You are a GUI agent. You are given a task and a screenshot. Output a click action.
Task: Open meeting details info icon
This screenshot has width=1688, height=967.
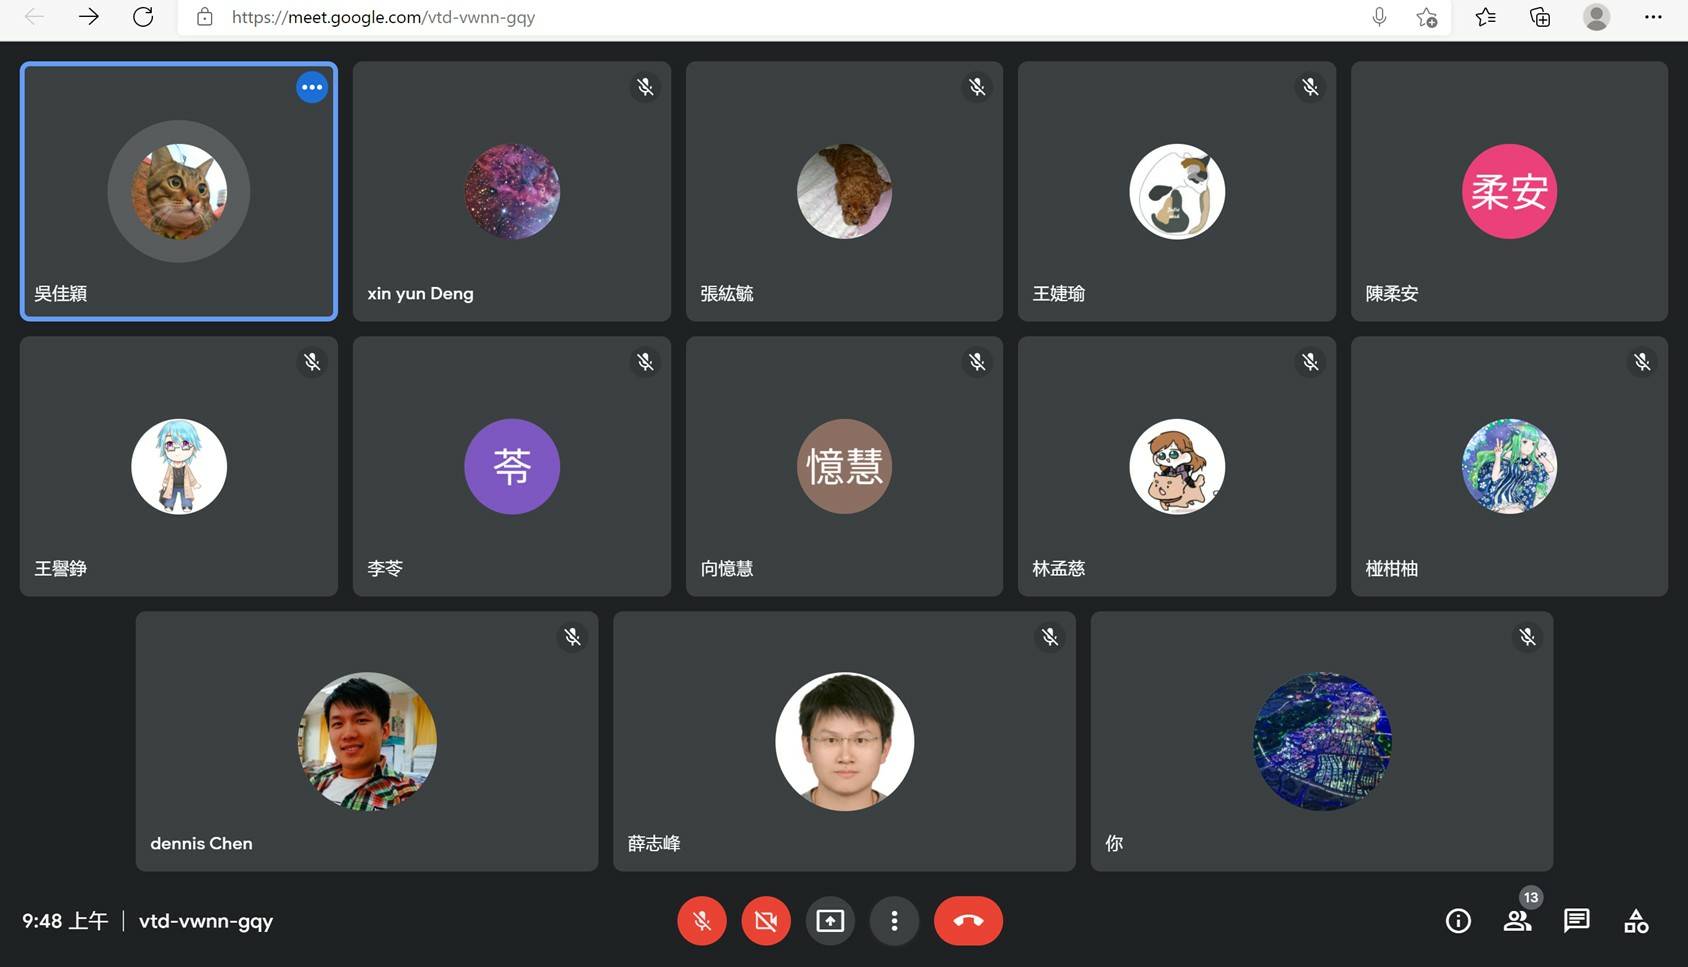1458,921
